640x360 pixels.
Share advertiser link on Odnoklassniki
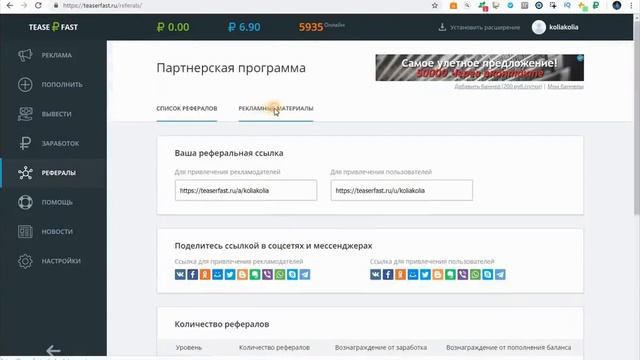coord(205,274)
